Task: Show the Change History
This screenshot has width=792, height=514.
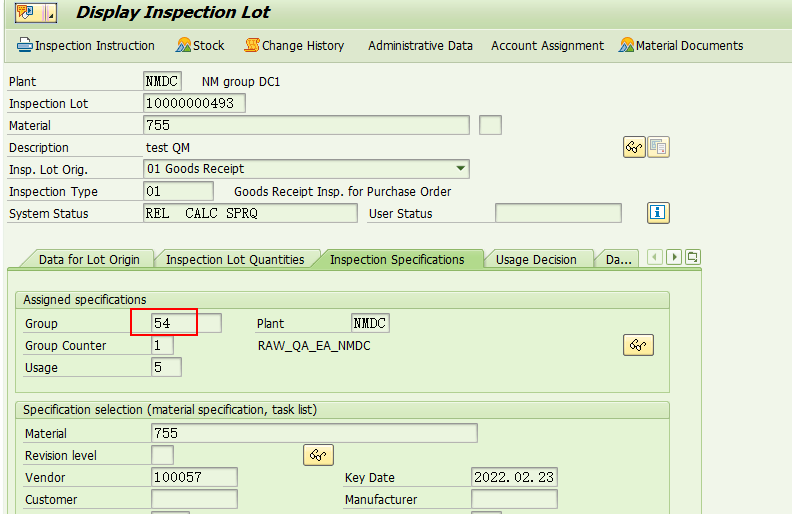Action: pyautogui.click(x=294, y=45)
